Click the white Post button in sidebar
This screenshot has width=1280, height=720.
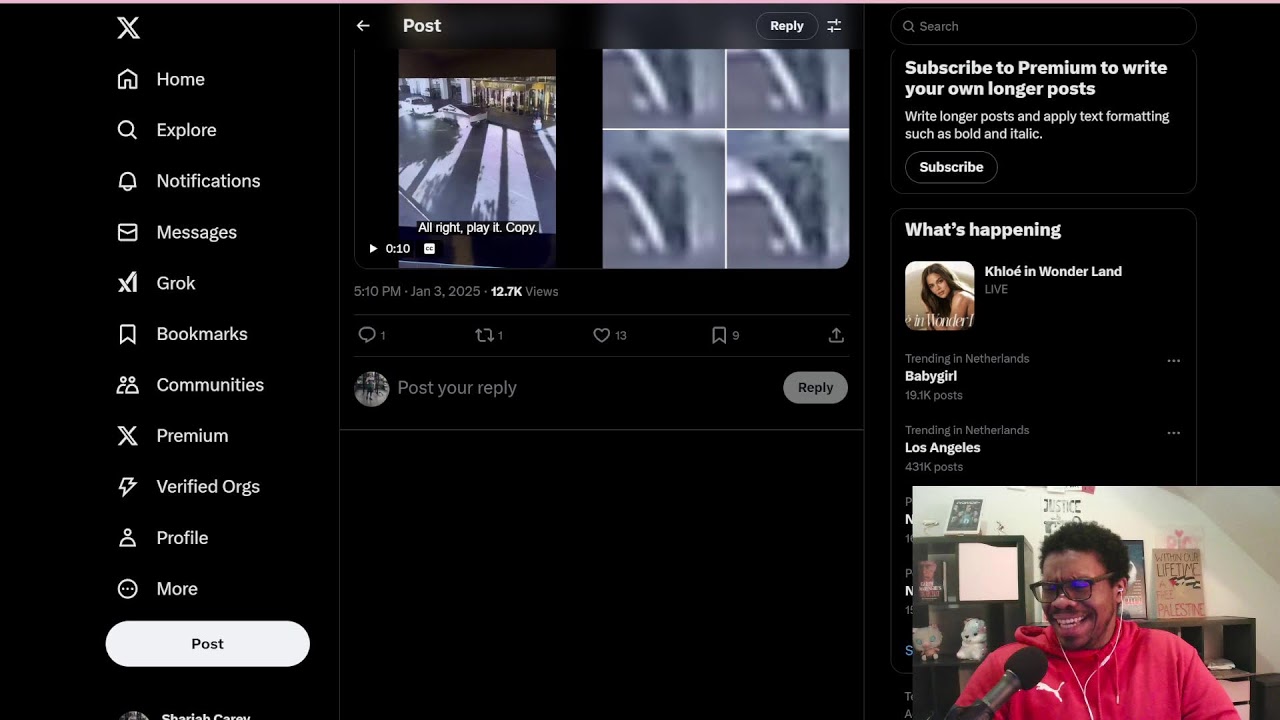[x=208, y=644]
